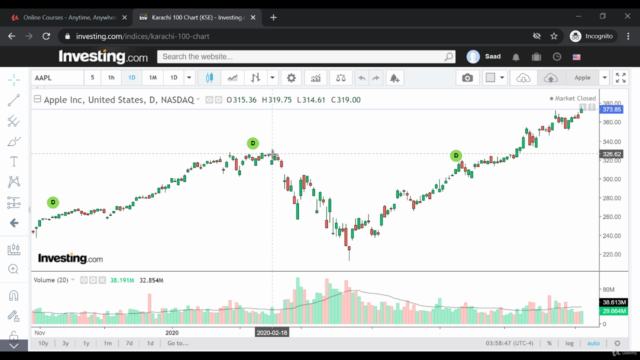Undo the last chart action
Screen dimensions: 640x360
(362, 78)
